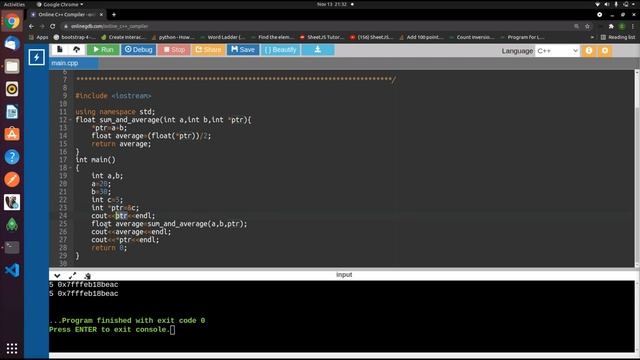
Task: Open the Add 100 point... bookmark
Action: [422, 37]
